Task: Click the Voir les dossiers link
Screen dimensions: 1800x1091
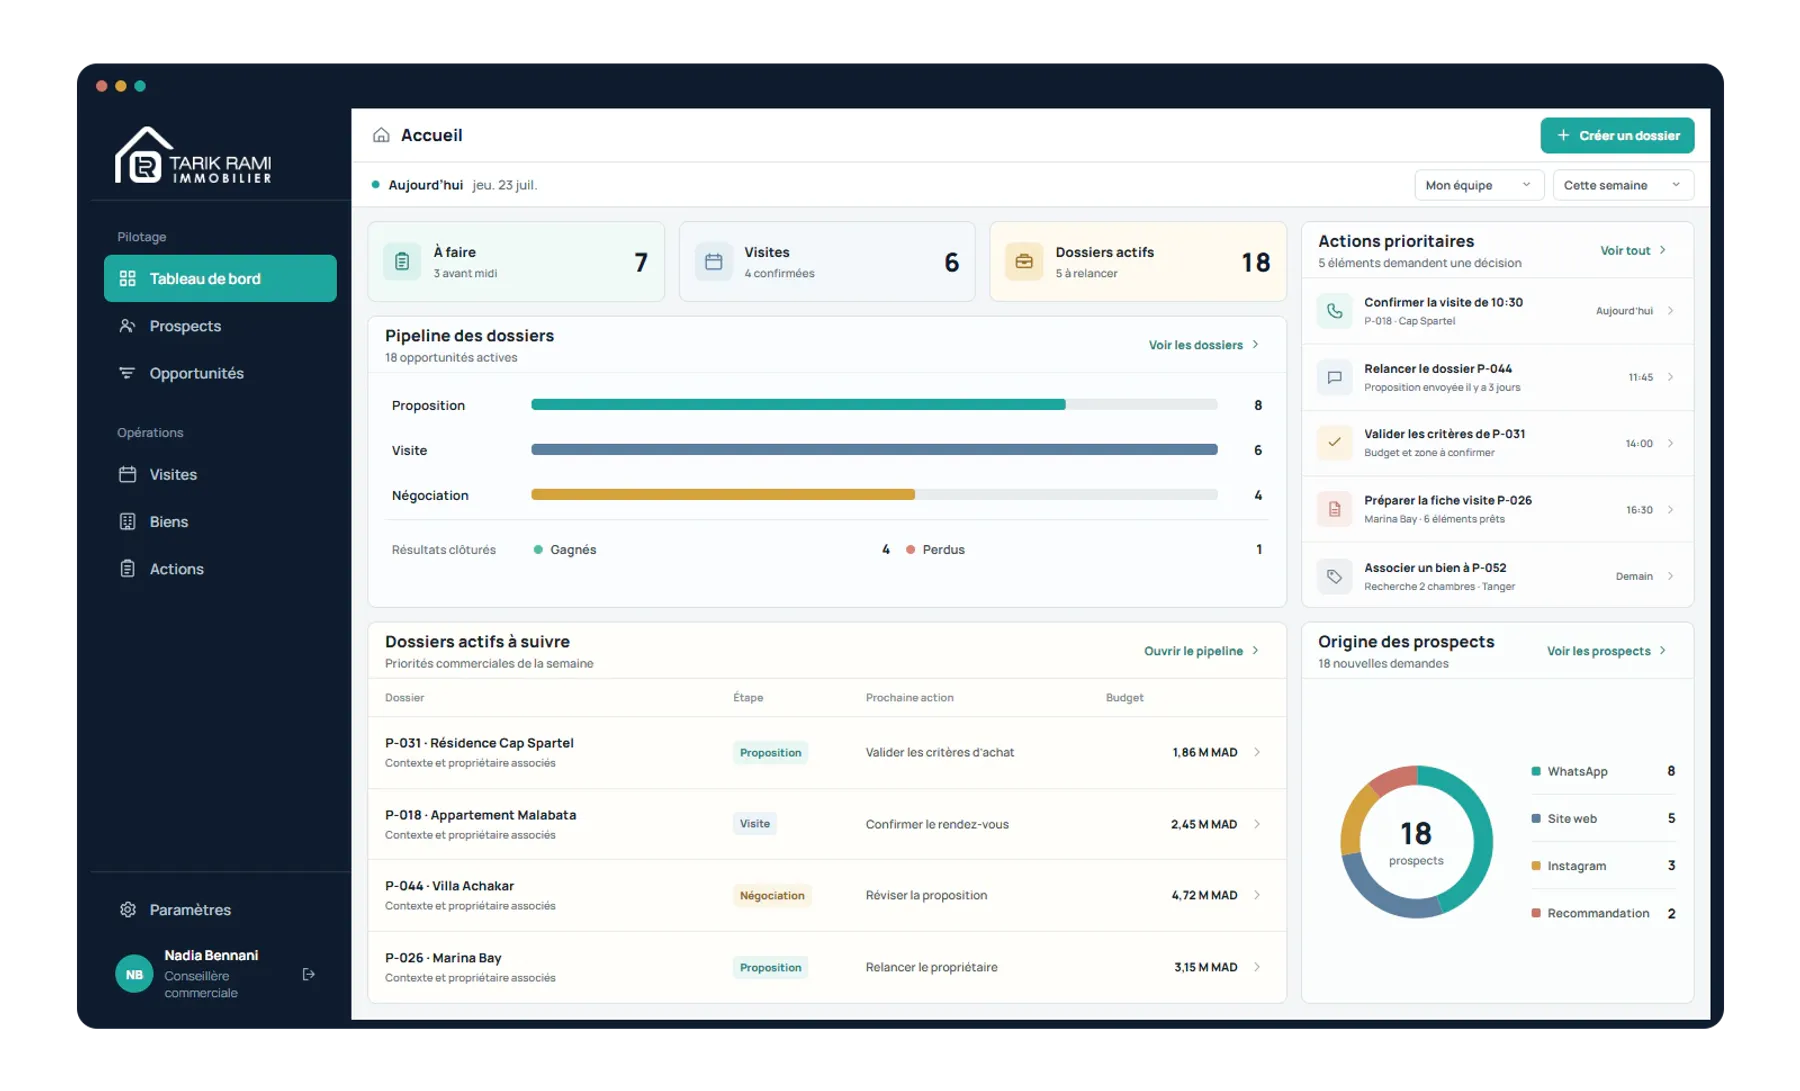Action: 1203,345
